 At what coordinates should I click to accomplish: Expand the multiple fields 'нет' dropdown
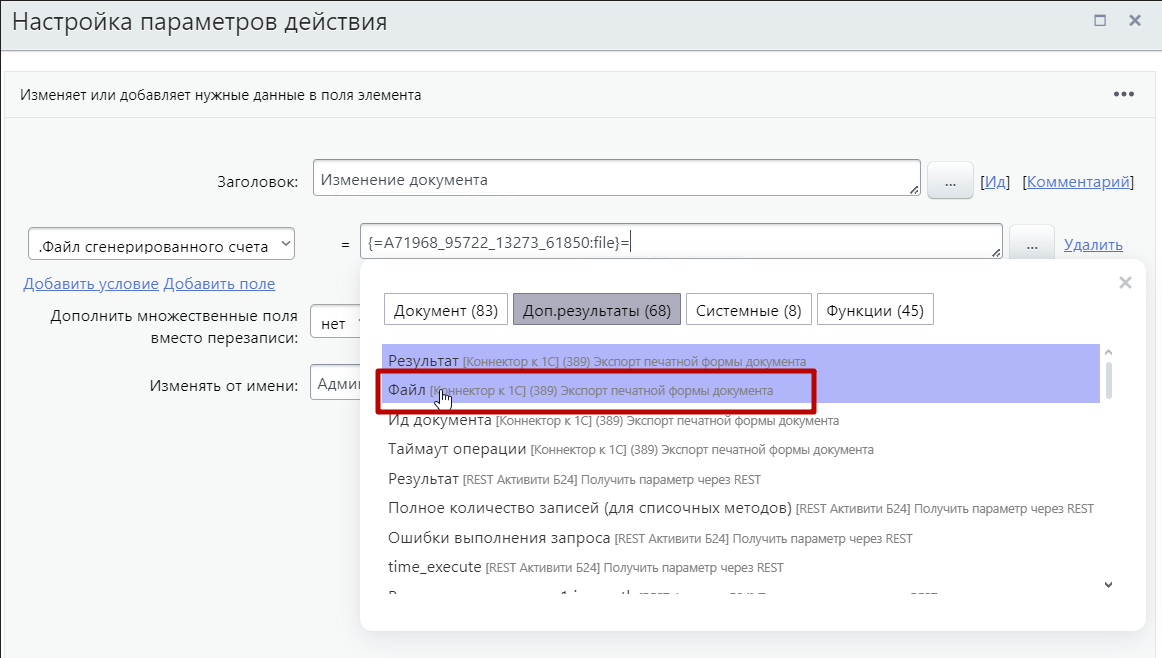click(335, 324)
